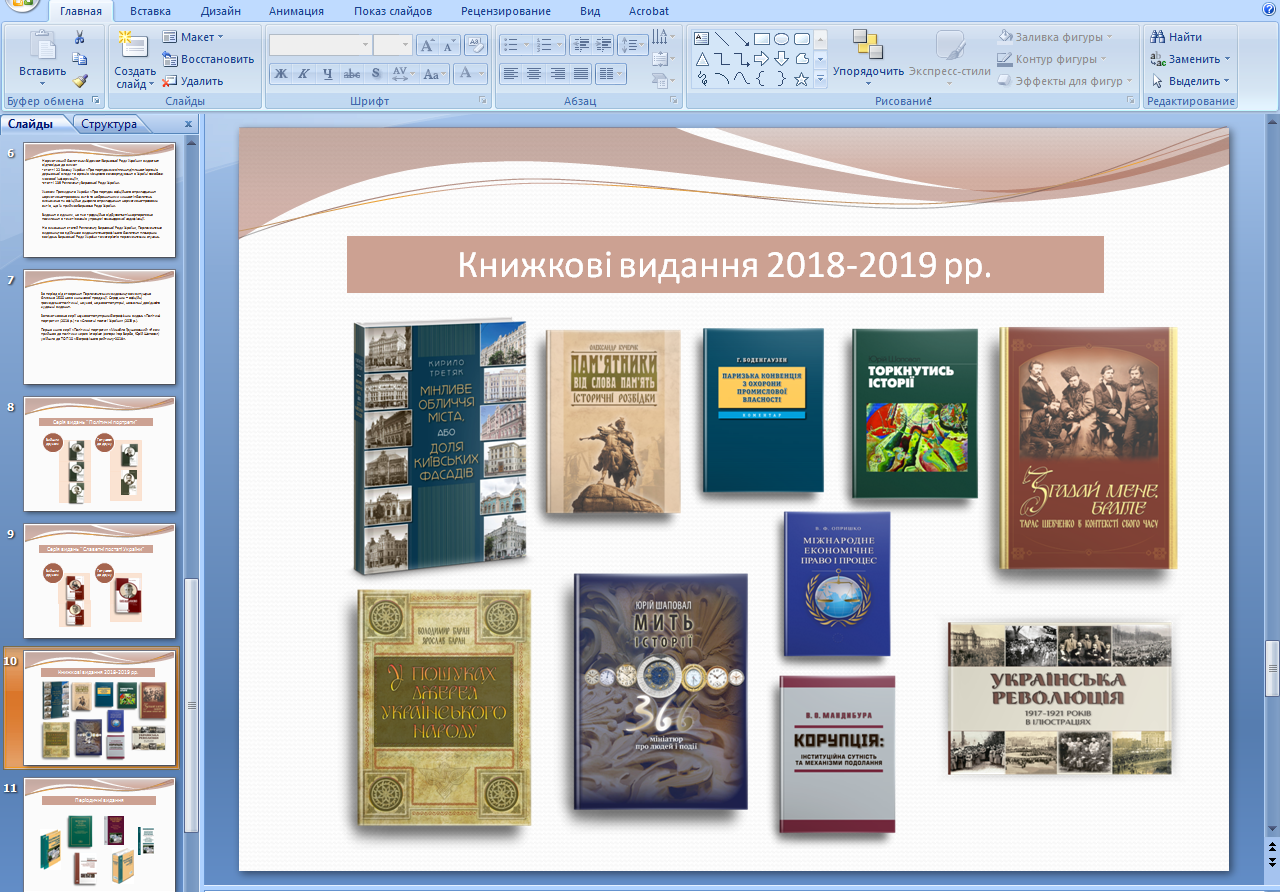Expand the shapes gallery More button
1280x892 pixels.
pos(820,80)
